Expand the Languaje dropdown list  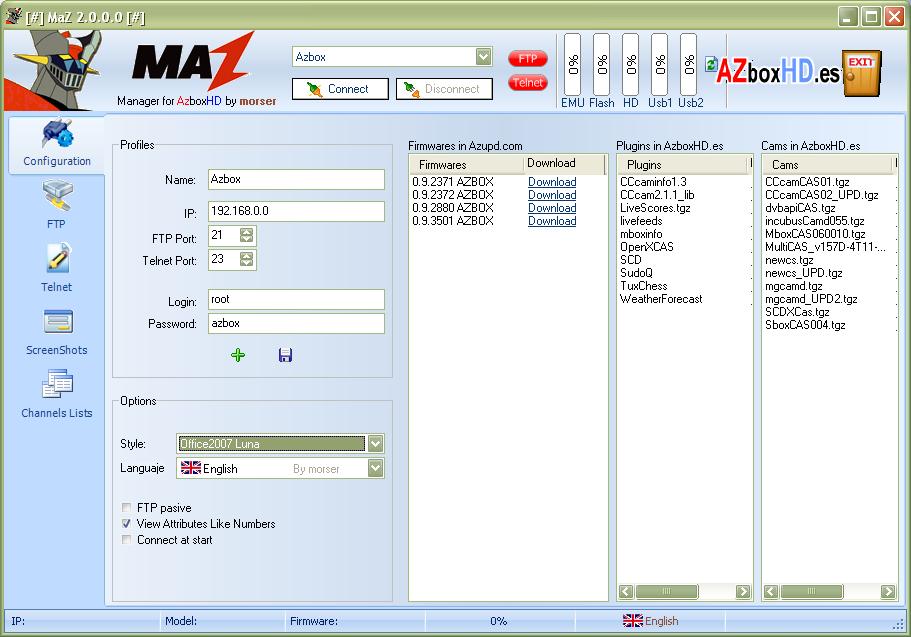(375, 468)
